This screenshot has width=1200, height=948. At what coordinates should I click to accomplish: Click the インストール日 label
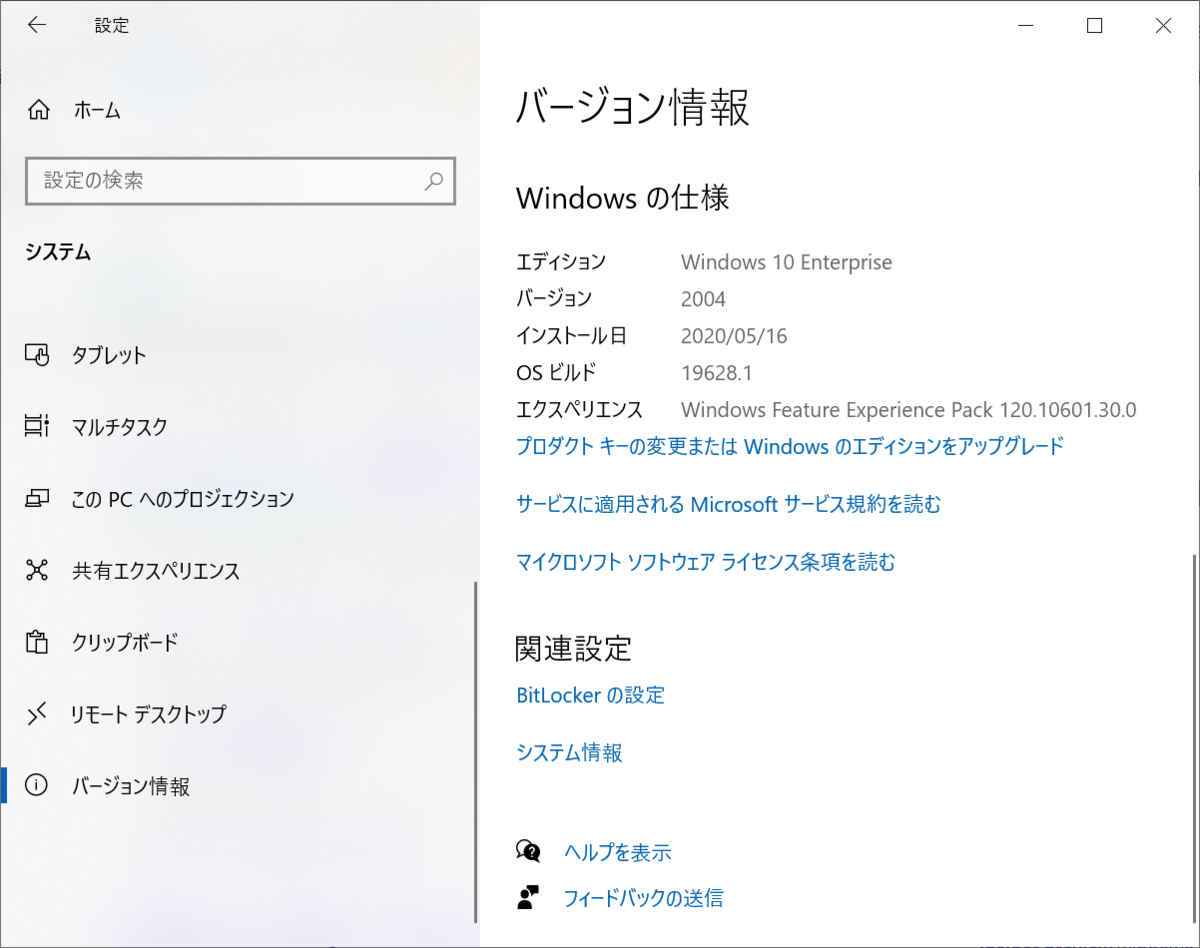point(572,336)
